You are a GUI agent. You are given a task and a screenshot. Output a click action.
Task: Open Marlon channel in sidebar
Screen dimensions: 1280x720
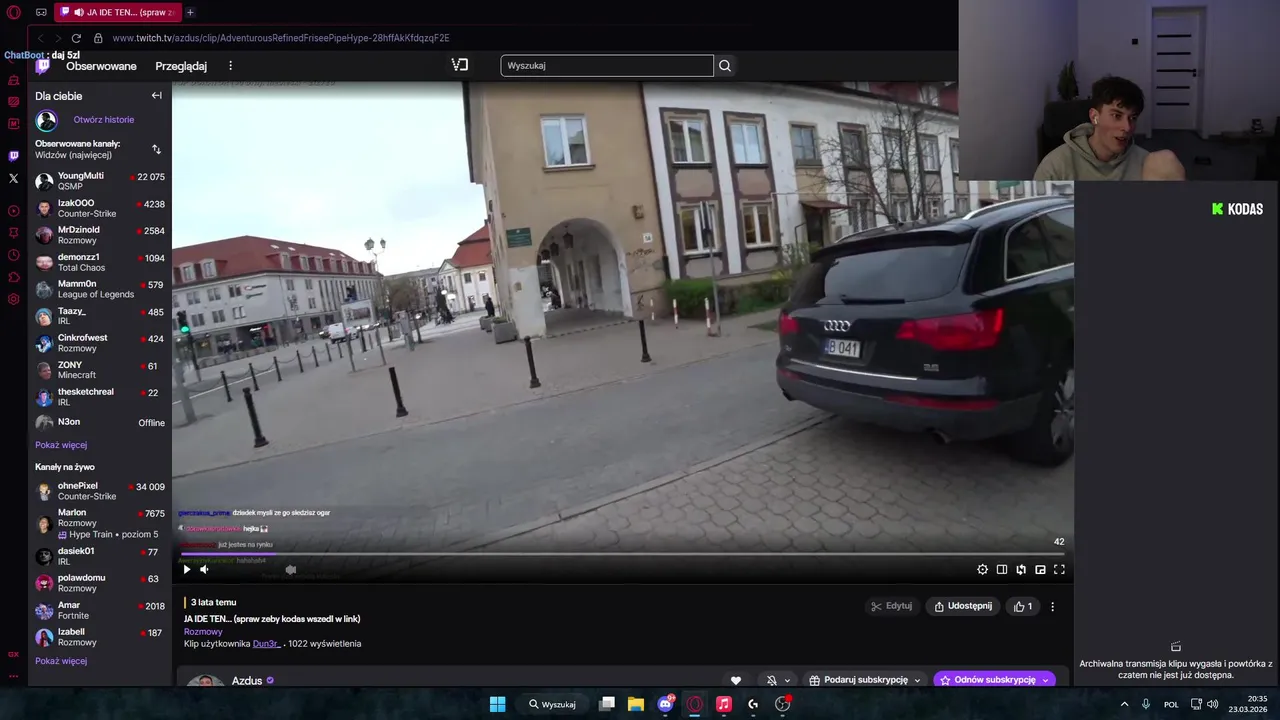[100, 523]
